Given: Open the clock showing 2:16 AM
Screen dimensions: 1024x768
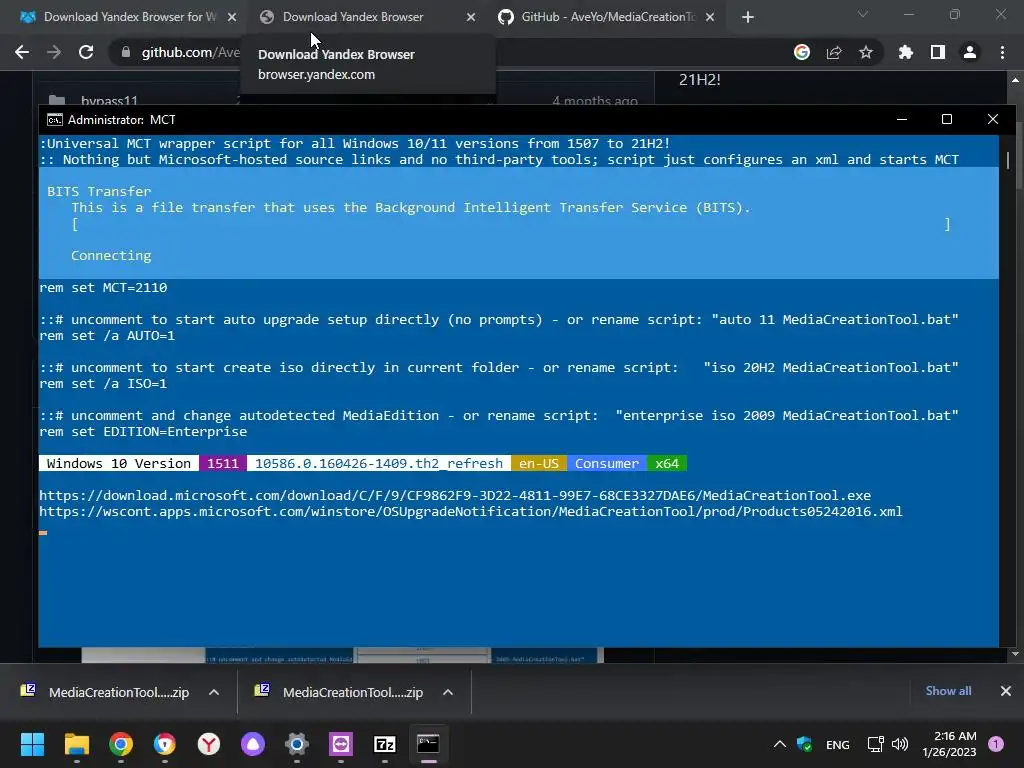Looking at the screenshot, I should (949, 744).
